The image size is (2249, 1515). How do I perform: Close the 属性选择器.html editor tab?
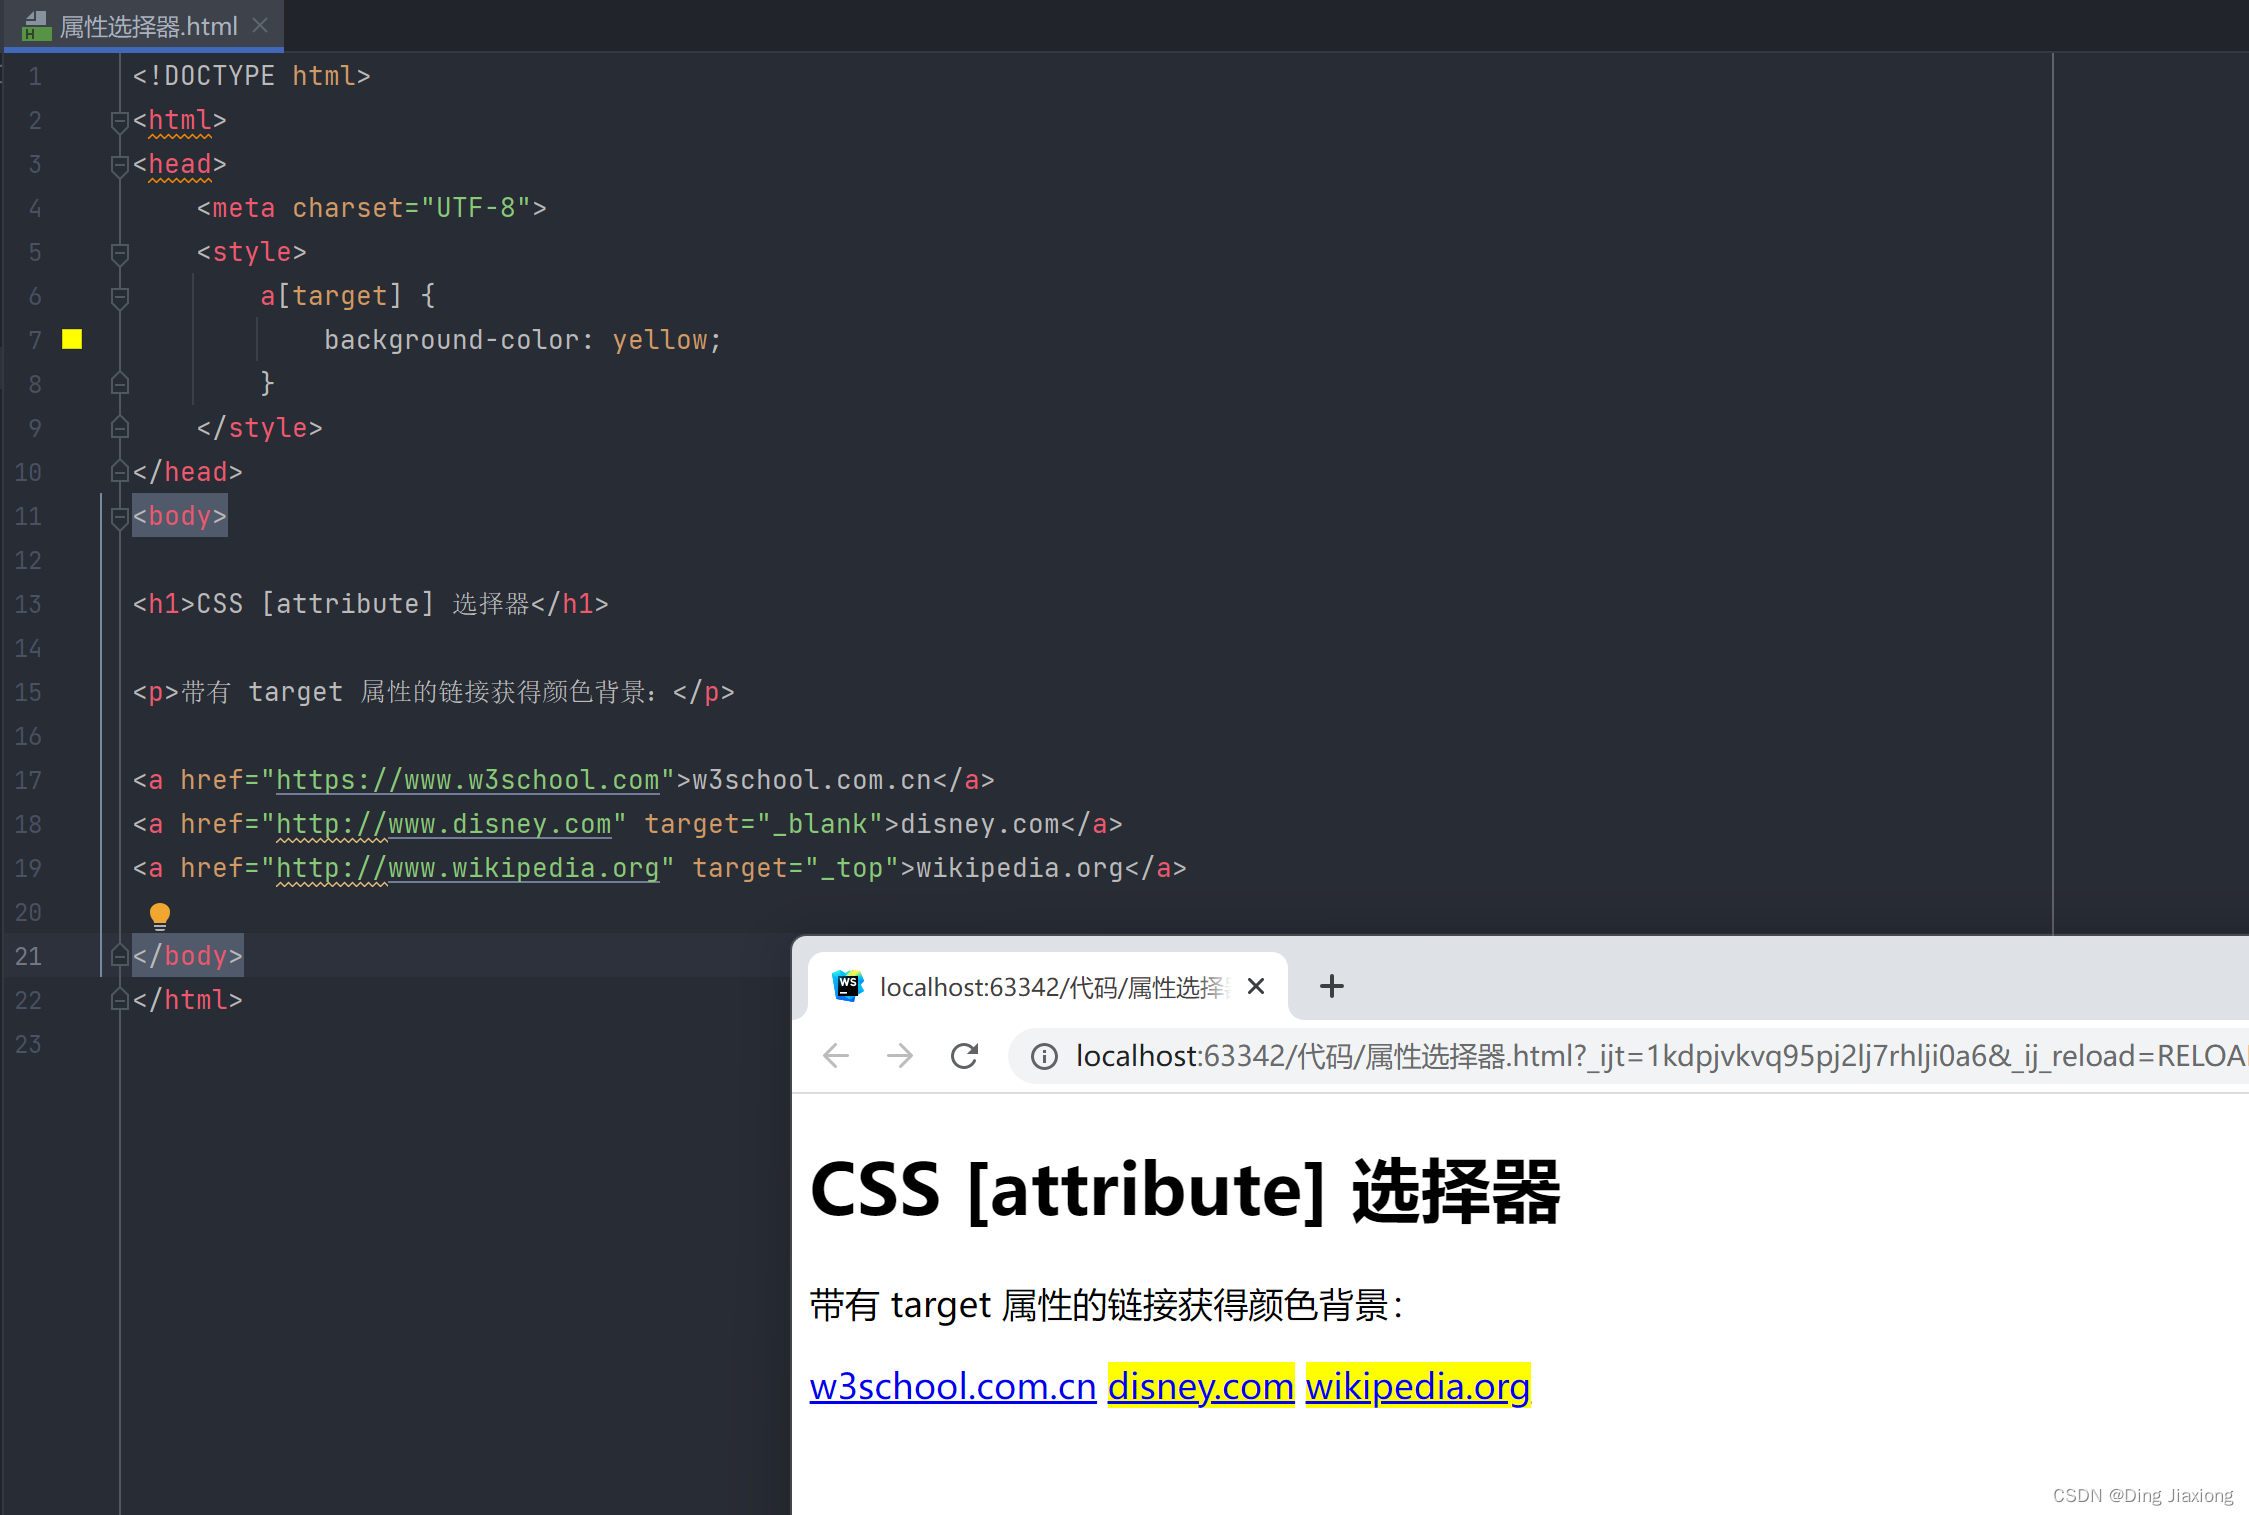coord(260,26)
